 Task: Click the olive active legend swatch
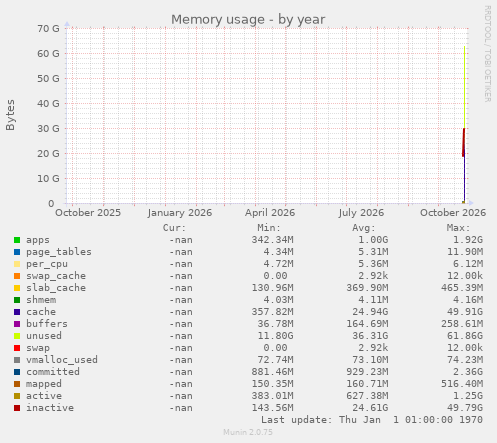[x=17, y=396]
